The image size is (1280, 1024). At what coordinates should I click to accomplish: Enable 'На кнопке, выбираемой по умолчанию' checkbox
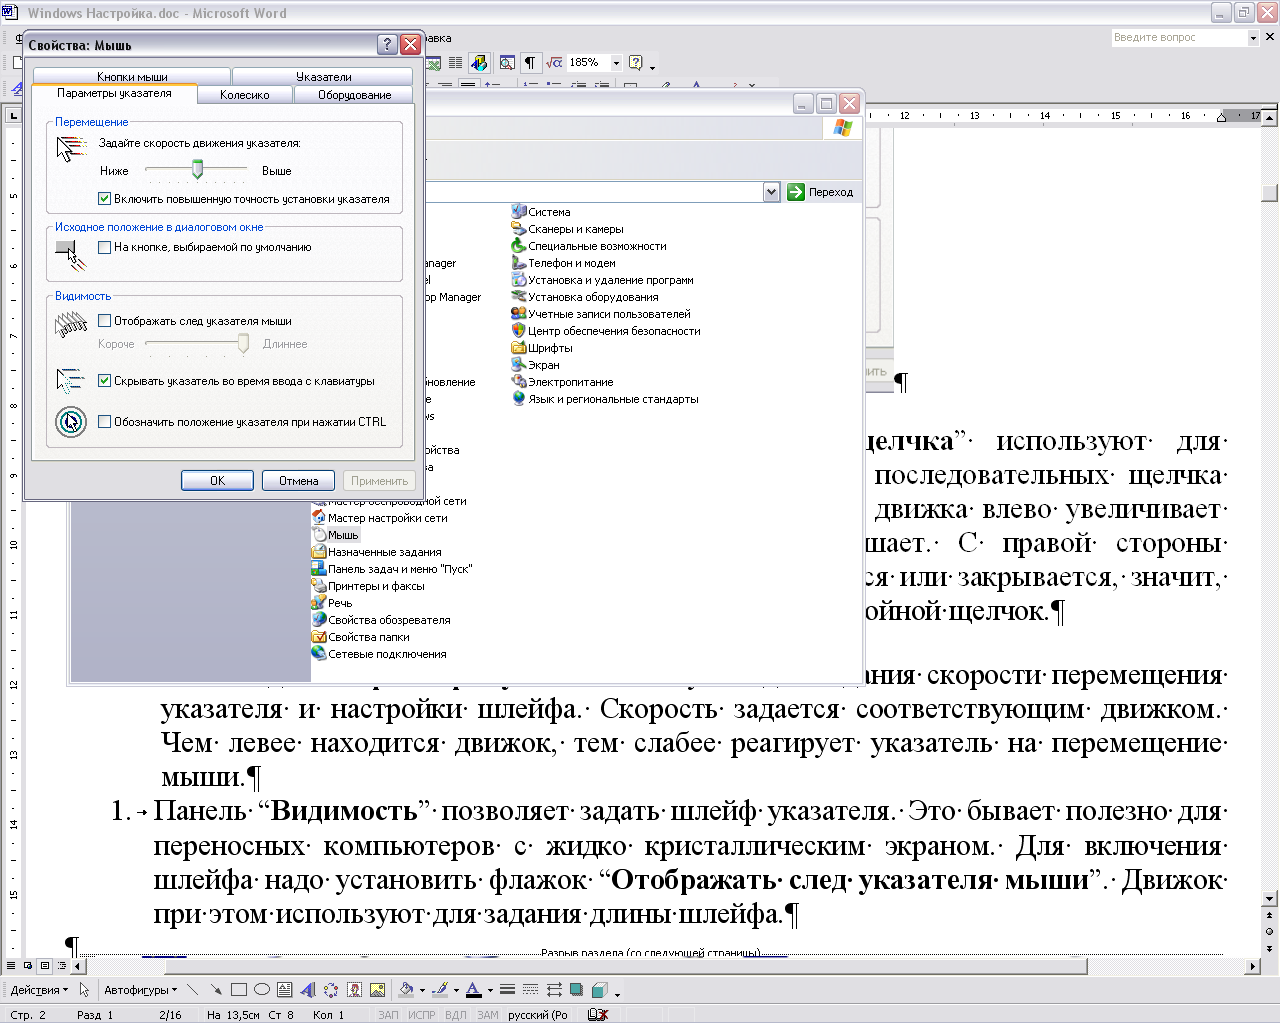coord(104,247)
